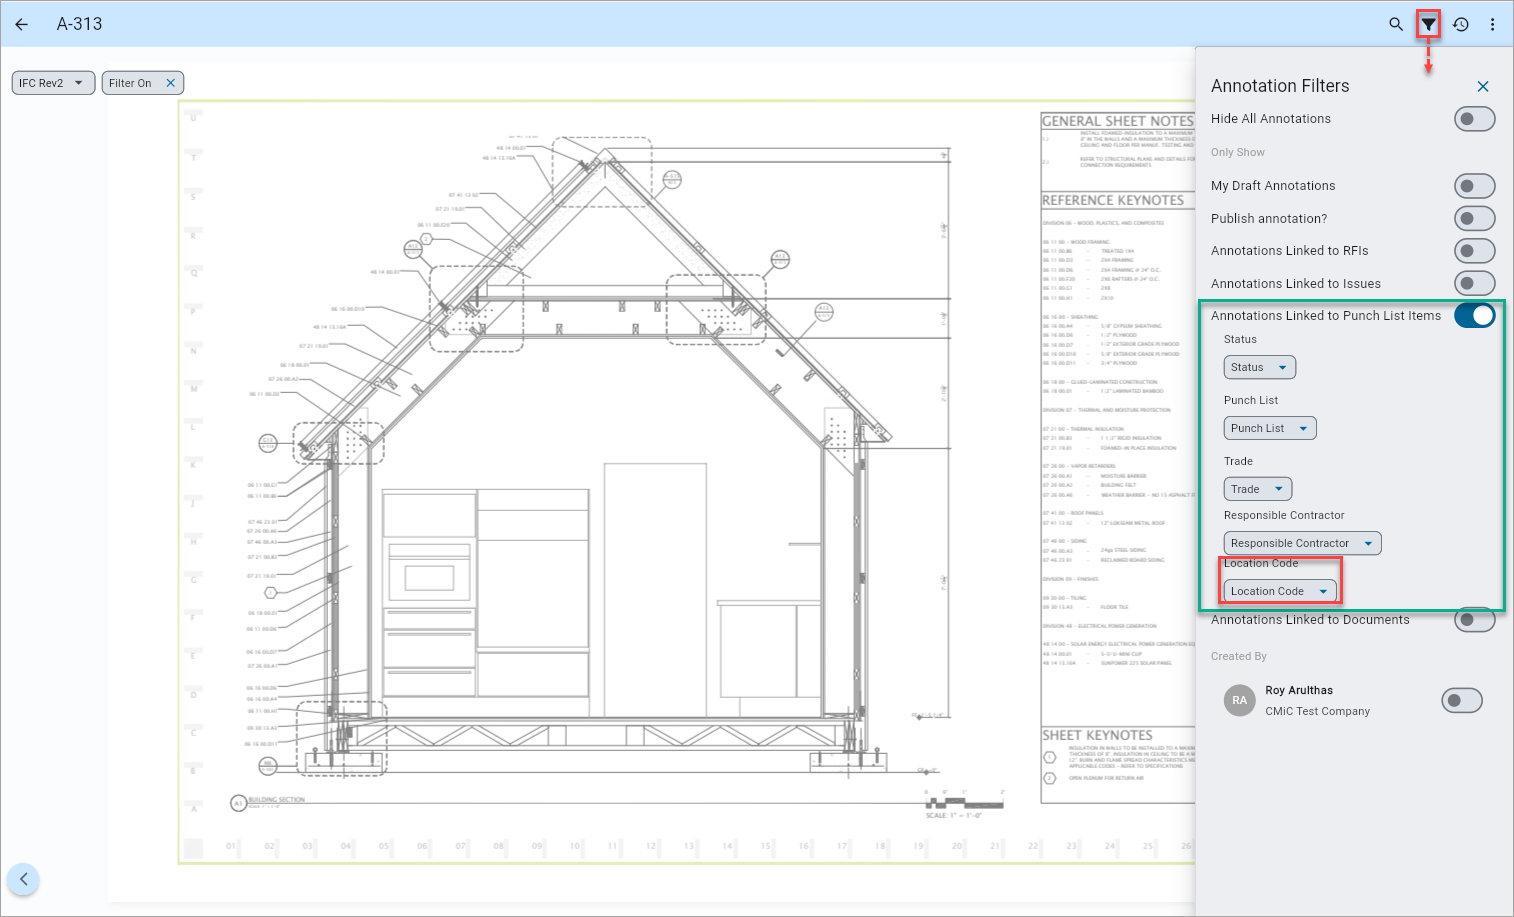The width and height of the screenshot is (1514, 917).
Task: Toggle the Publish annotation? switch
Action: click(1474, 218)
